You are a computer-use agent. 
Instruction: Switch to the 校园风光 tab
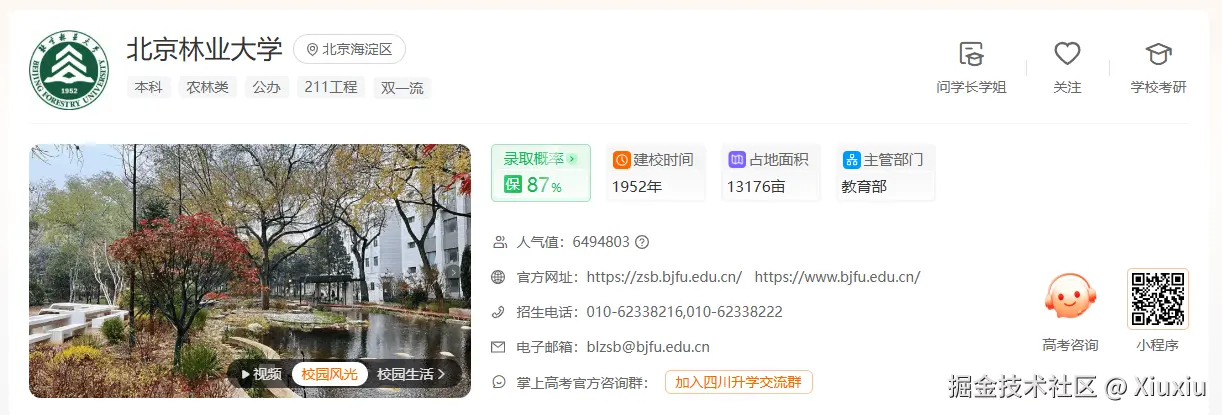[x=330, y=375]
